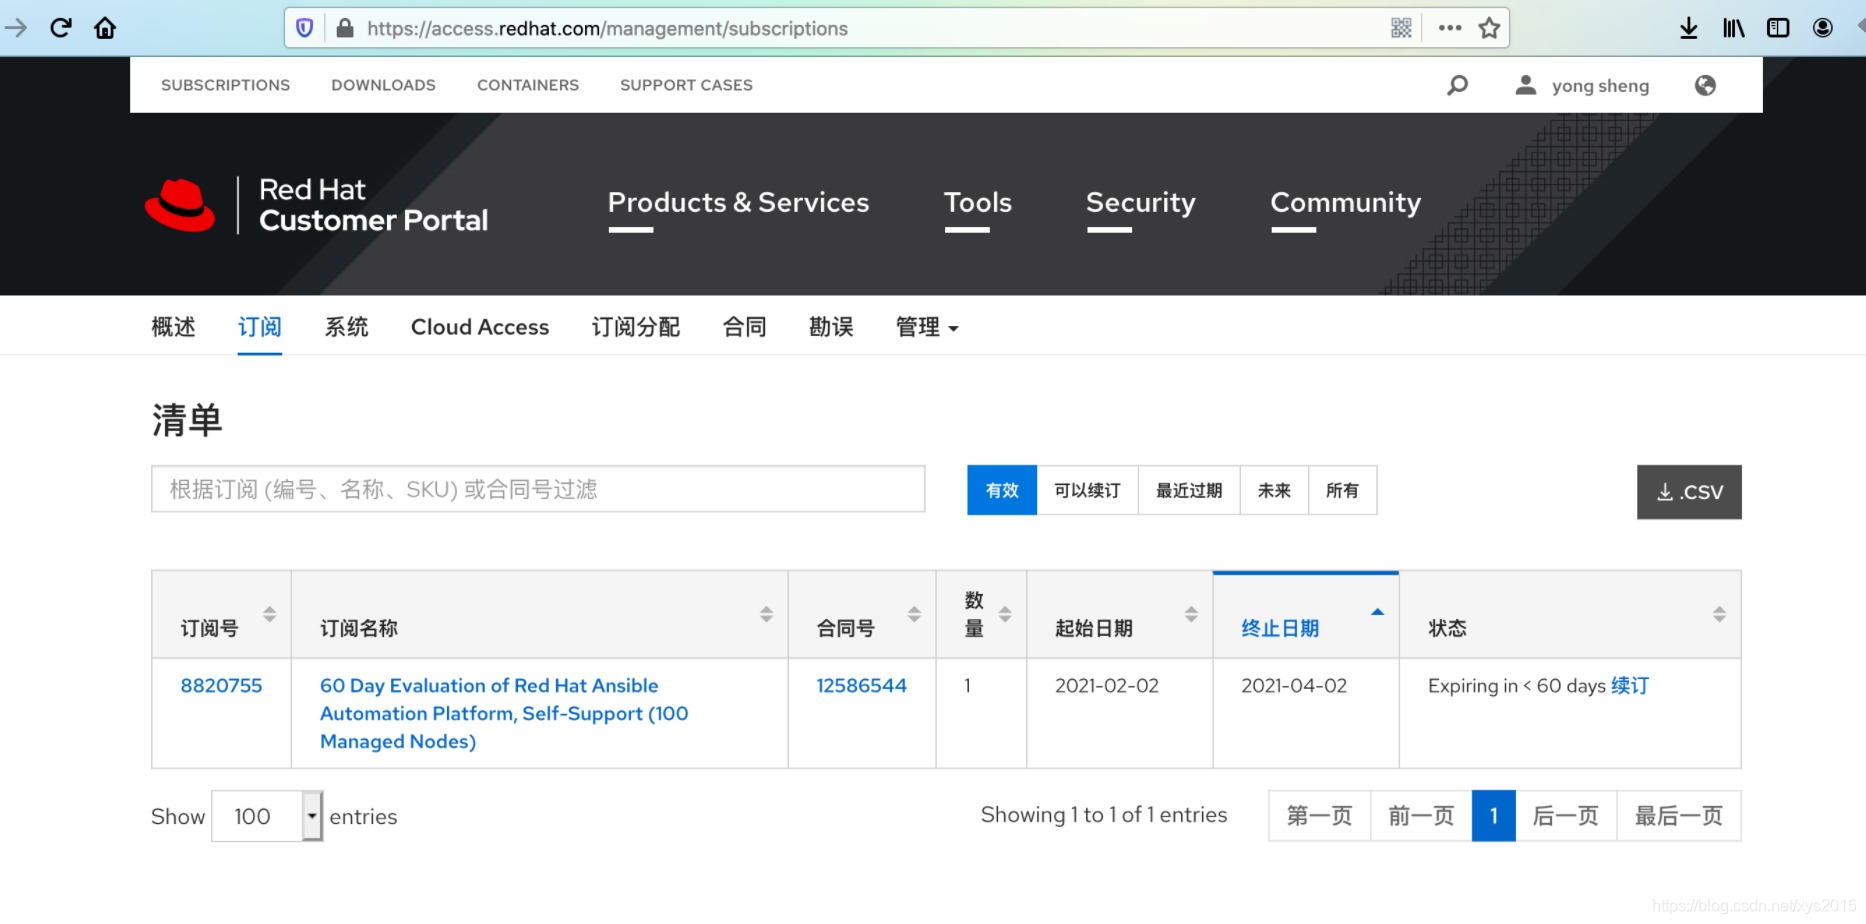Open 60 Day Evaluation Ansible subscription link

click(x=504, y=713)
